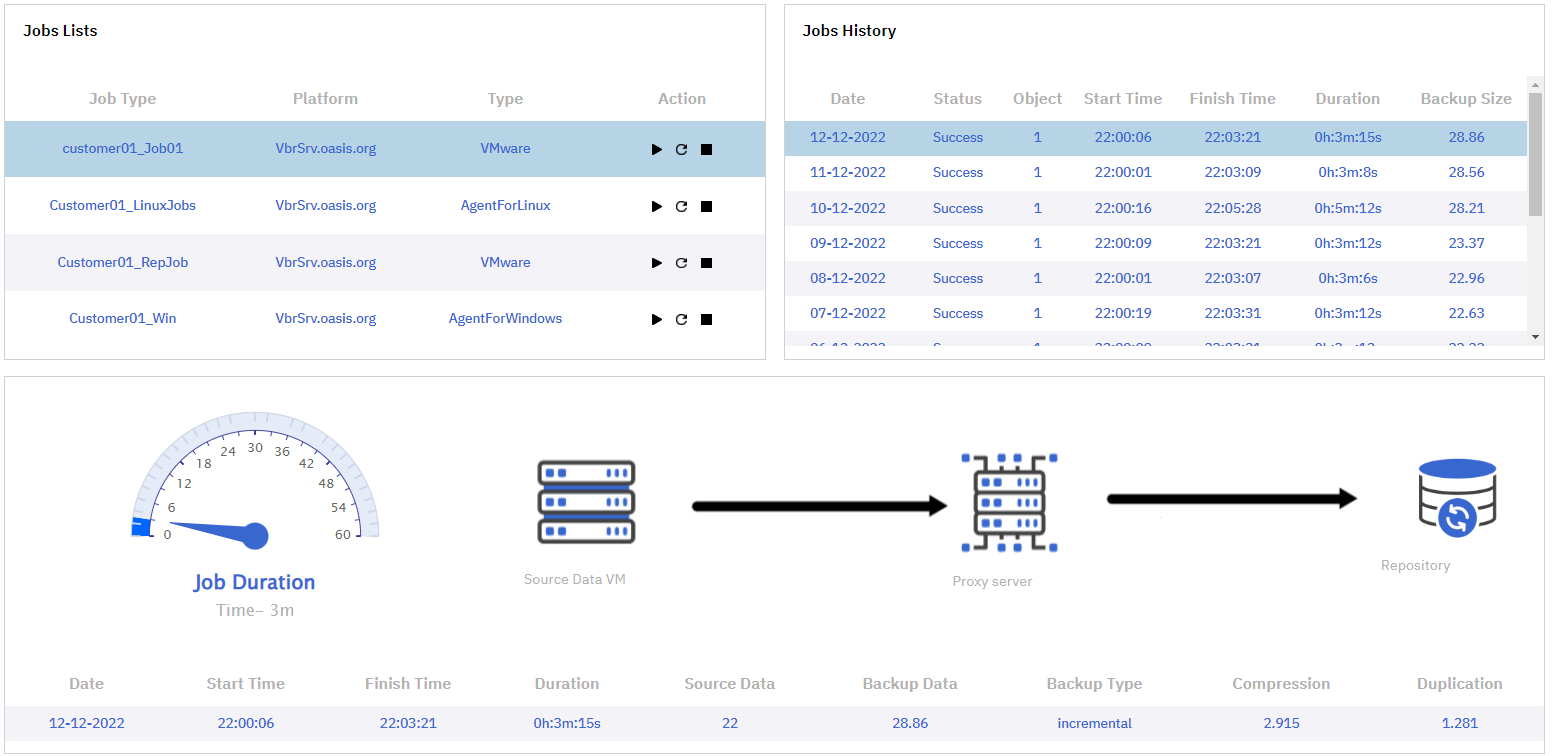Screen dimensions: 1552x756
Task: Select the 11-12-2022 history row
Action: pyautogui.click(x=1156, y=173)
